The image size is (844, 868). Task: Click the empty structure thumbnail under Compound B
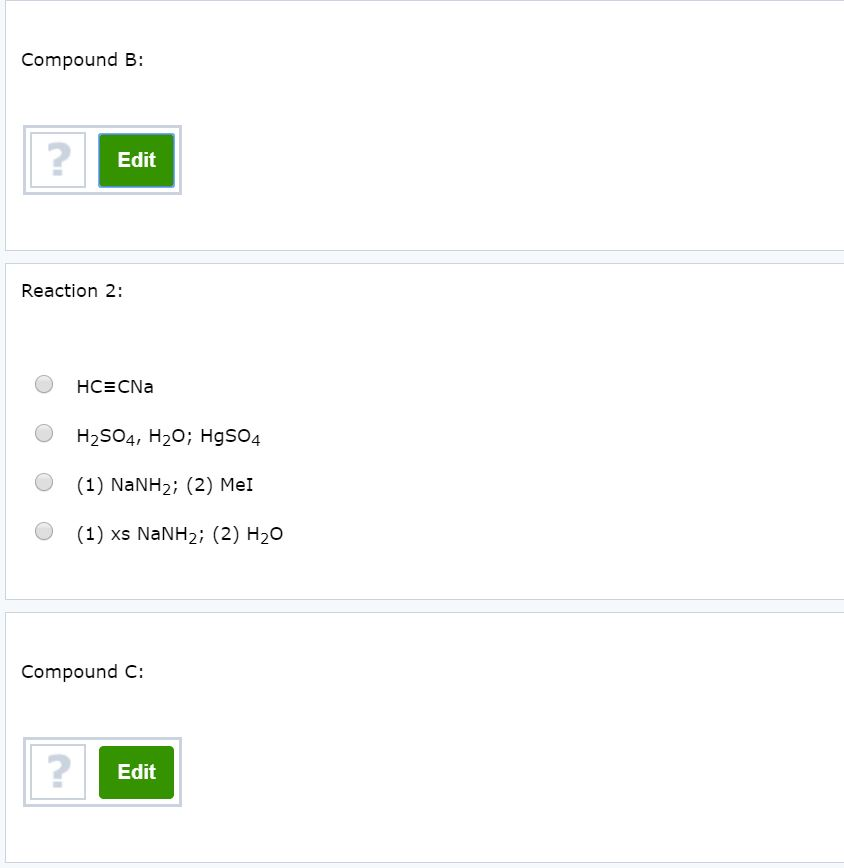57,160
